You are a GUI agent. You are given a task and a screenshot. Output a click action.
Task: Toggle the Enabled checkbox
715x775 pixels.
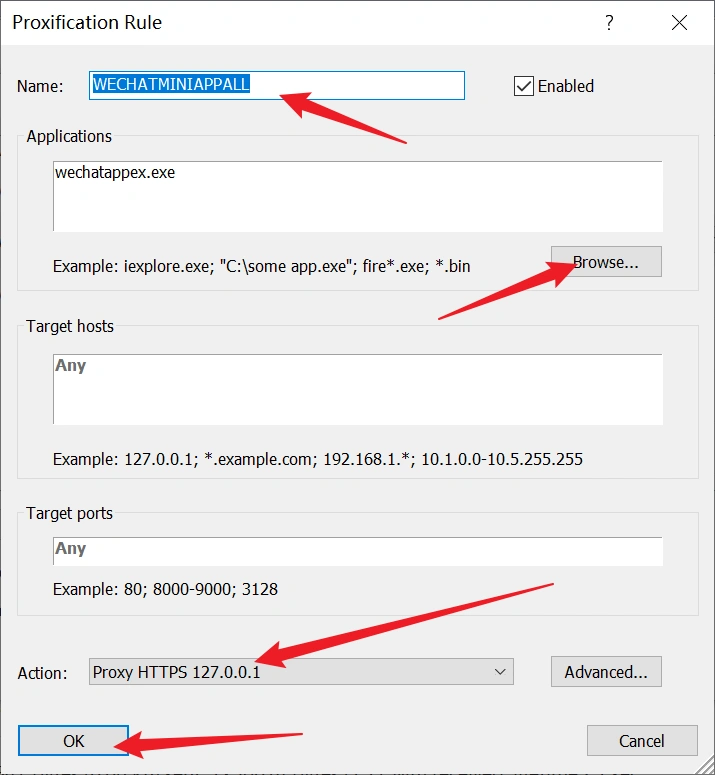tap(524, 86)
